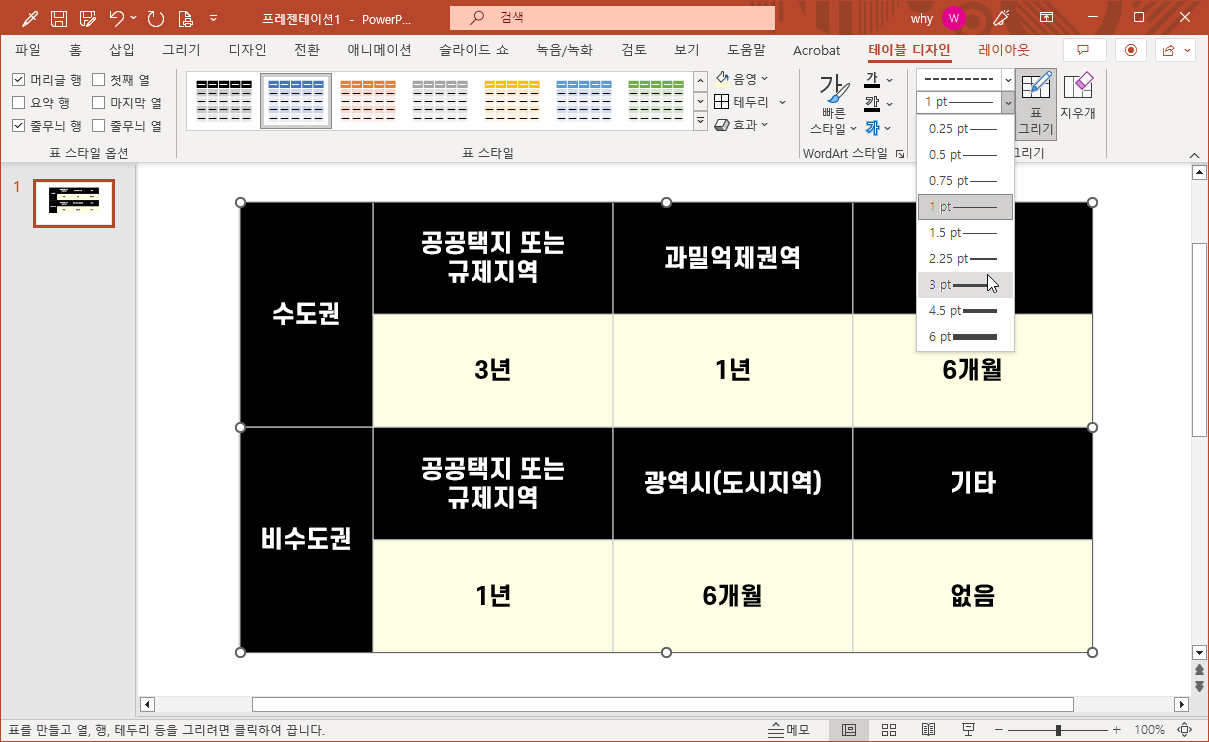Collapse the pen weight 1 pt dropdown
This screenshot has width=1209, height=742.
coord(1008,102)
